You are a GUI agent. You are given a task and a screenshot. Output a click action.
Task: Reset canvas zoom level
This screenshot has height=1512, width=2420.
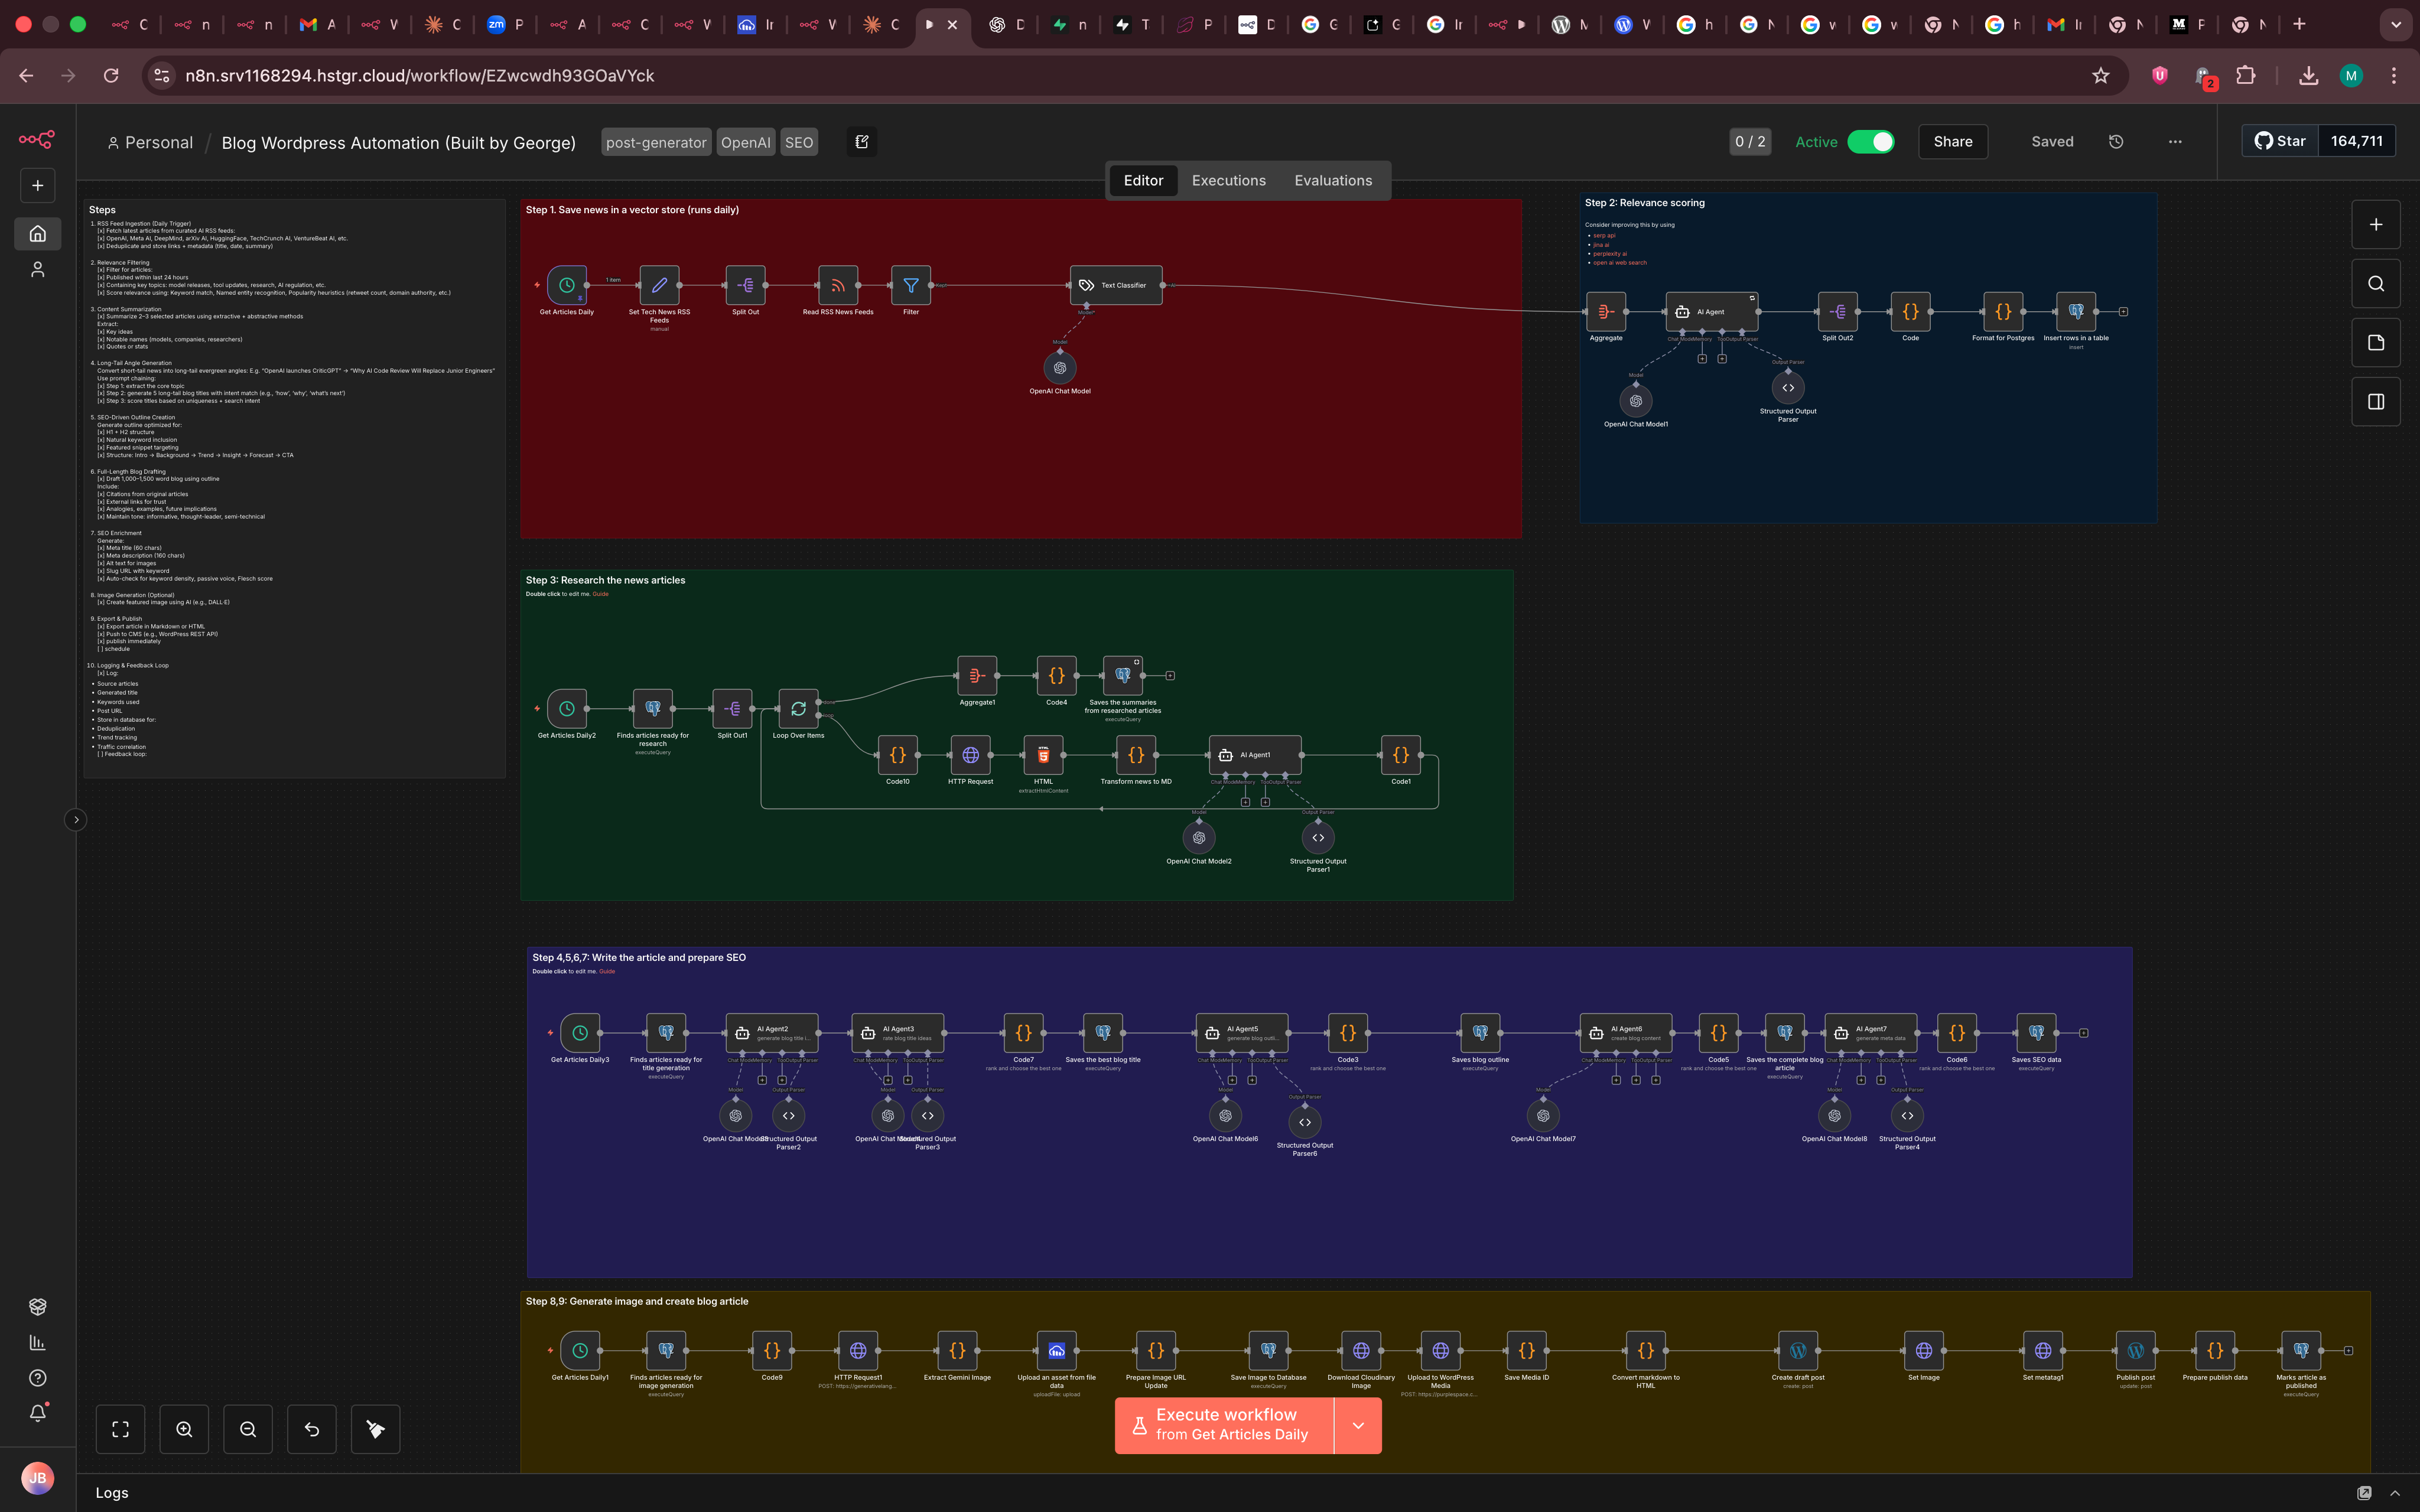click(312, 1429)
